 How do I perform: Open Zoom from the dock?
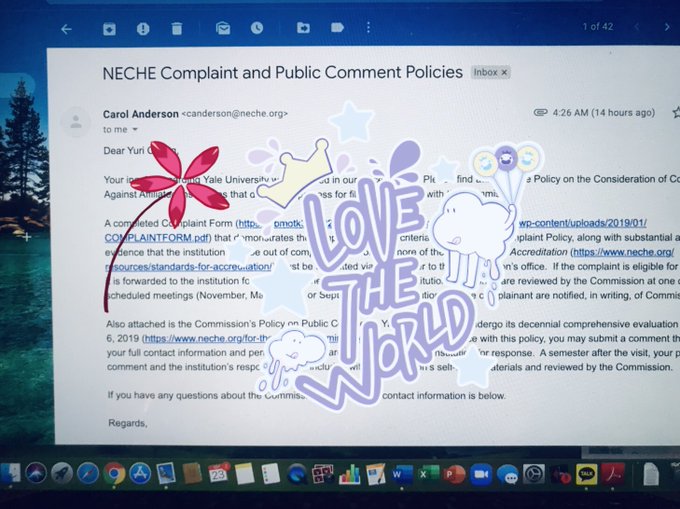coord(481,474)
